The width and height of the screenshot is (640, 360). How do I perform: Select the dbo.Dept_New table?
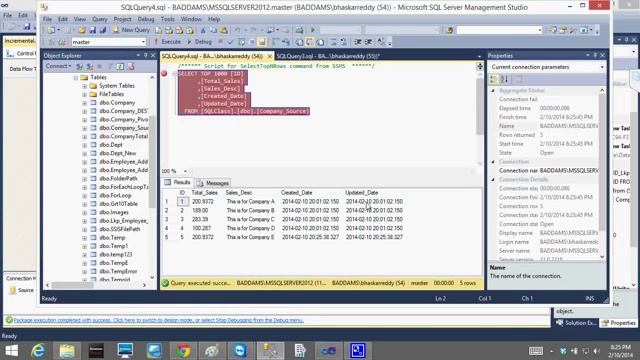[x=117, y=153]
